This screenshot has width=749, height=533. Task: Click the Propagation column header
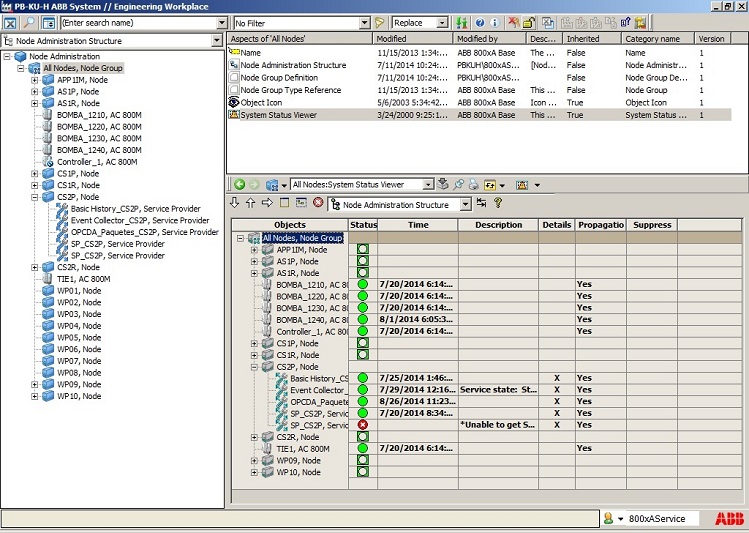click(600, 225)
